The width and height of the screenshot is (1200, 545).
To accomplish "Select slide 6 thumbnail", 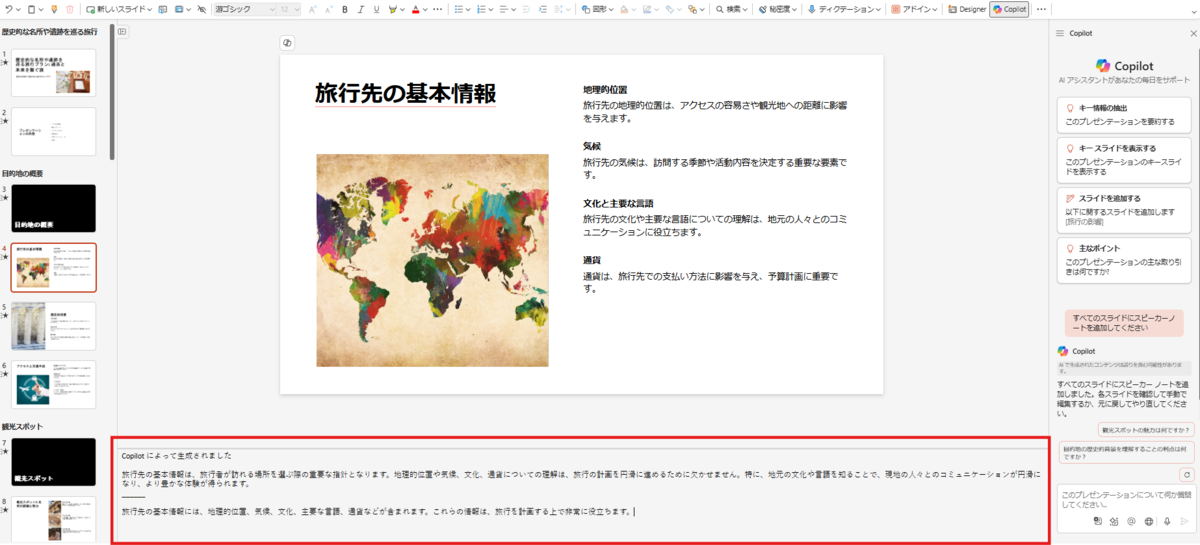I will tap(54, 385).
